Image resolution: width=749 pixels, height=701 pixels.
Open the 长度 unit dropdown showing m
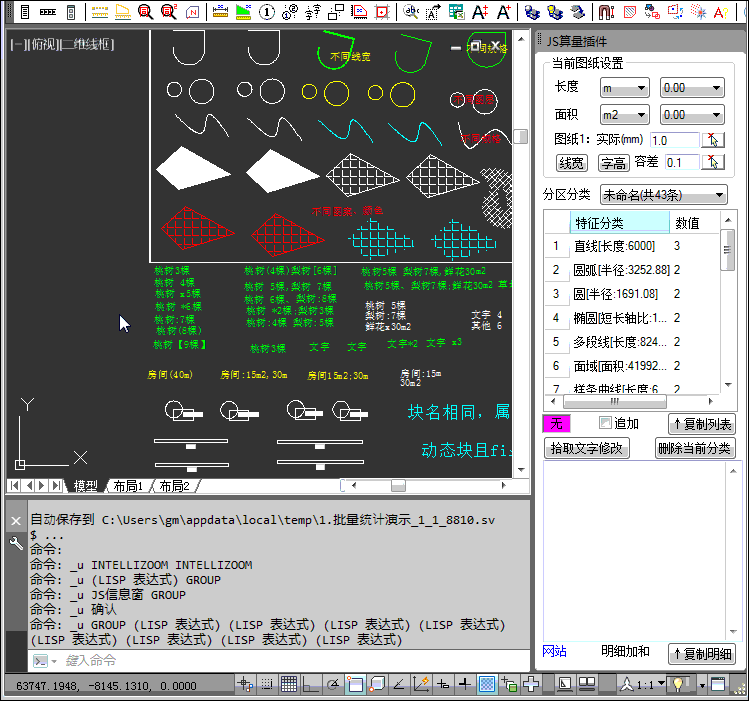(624, 88)
